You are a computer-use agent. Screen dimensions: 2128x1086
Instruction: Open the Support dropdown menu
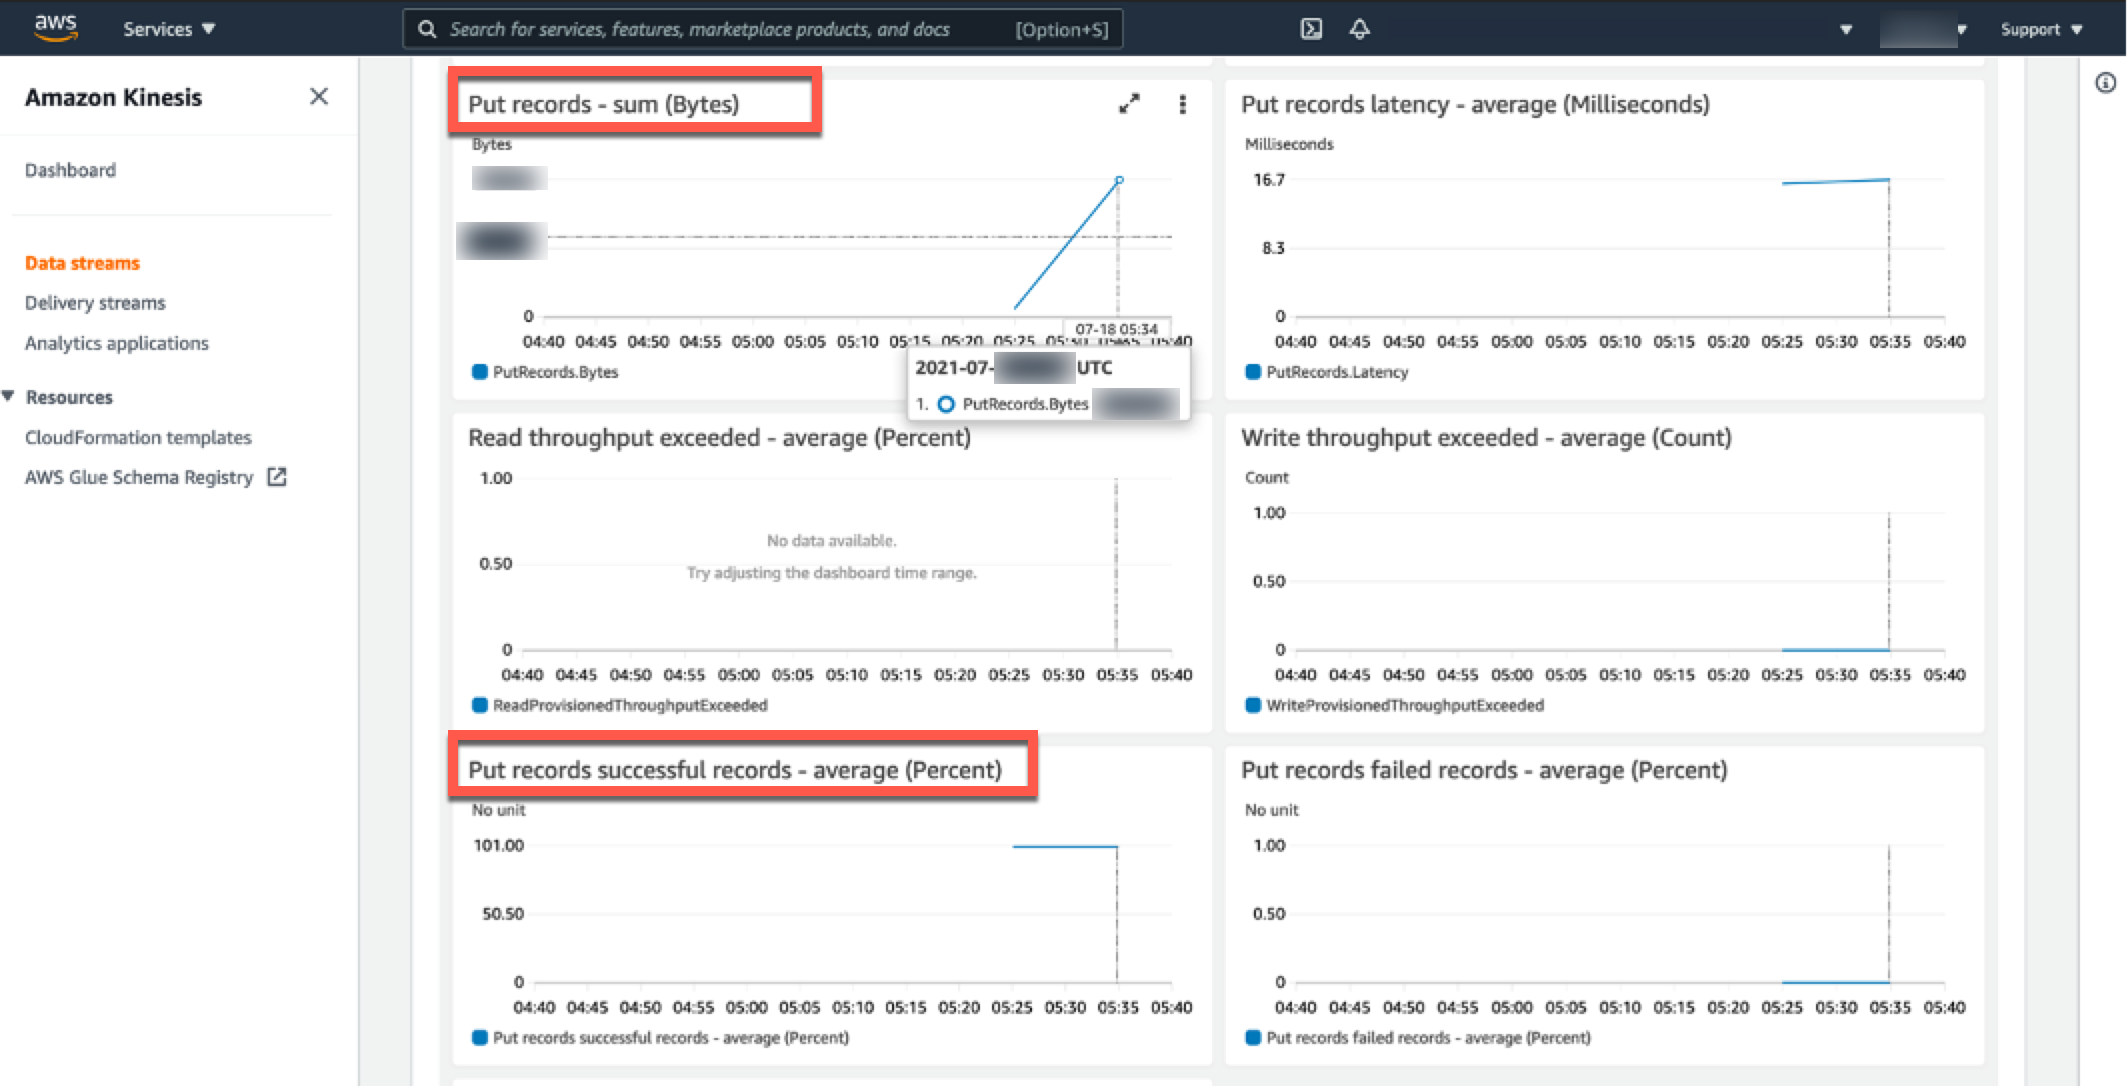(2041, 29)
